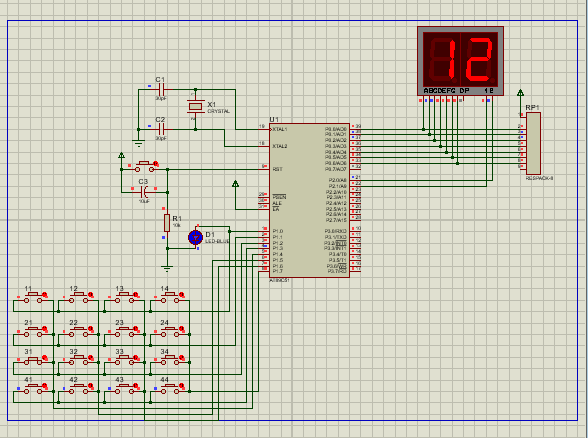588x438 pixels.
Task: Select capacitor C2 symbol
Action: pos(161,130)
